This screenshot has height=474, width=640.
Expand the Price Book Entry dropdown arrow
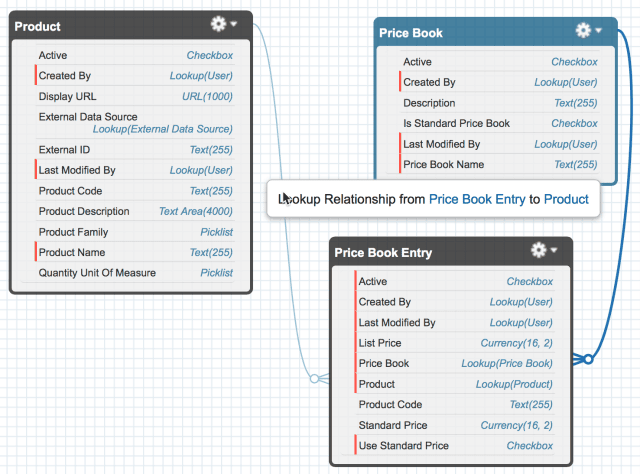coord(554,250)
